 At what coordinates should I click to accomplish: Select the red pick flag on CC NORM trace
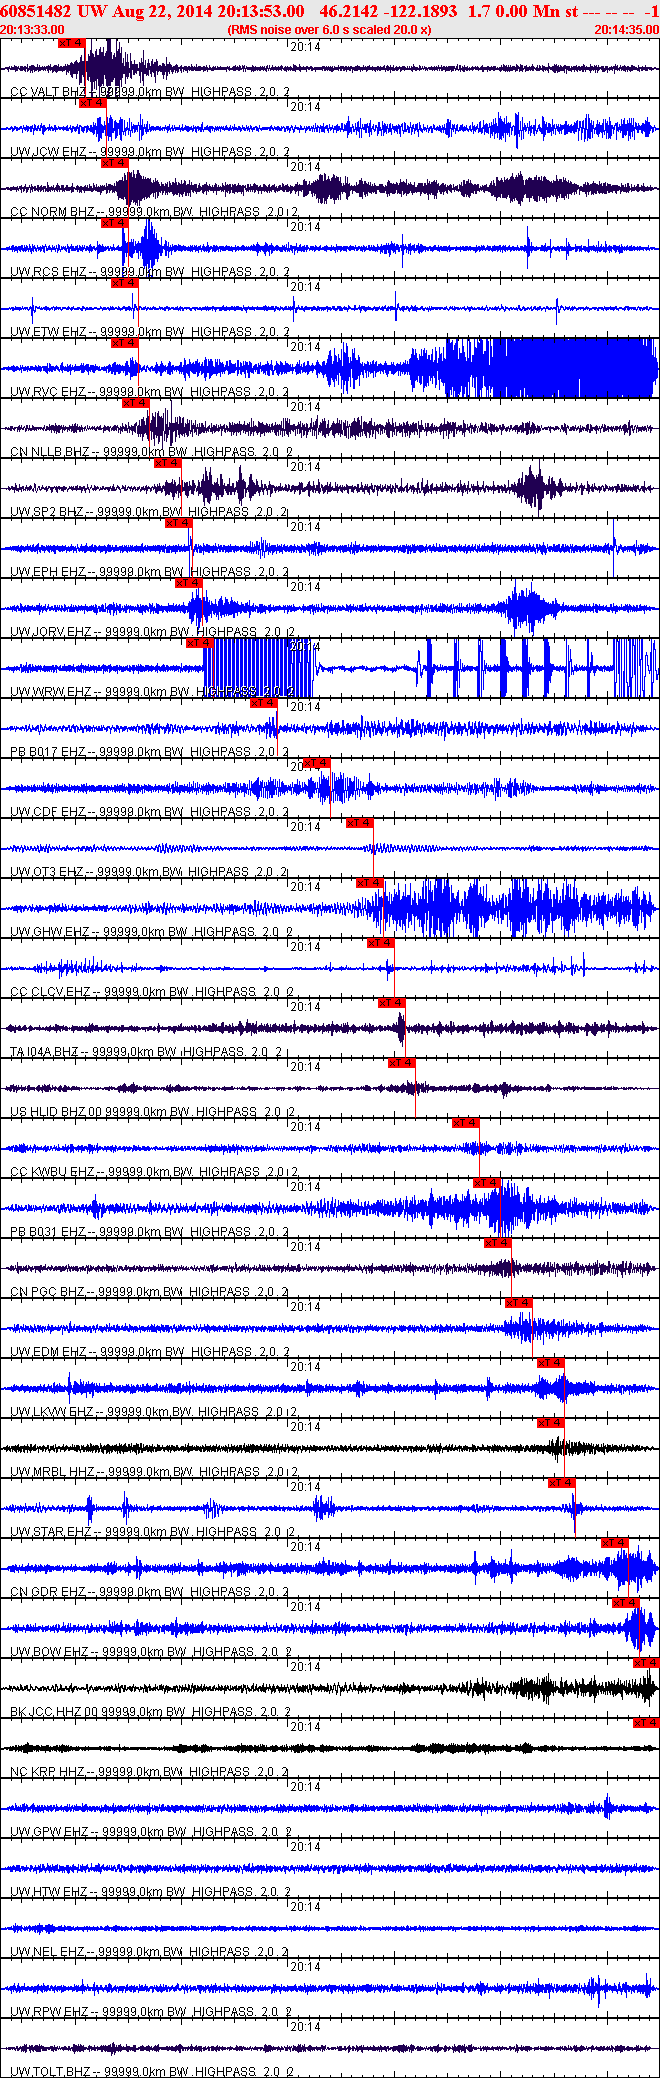(x=115, y=163)
